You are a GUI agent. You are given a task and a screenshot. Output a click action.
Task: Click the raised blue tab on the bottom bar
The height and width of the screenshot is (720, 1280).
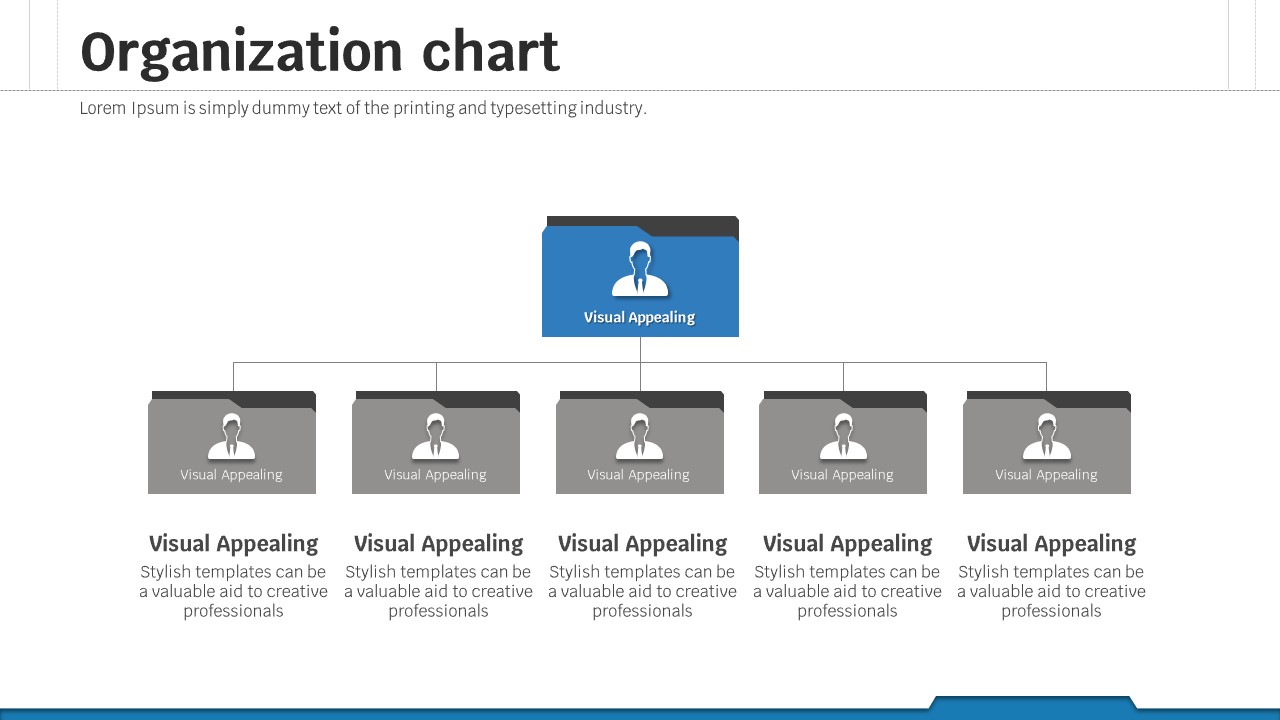[1033, 704]
